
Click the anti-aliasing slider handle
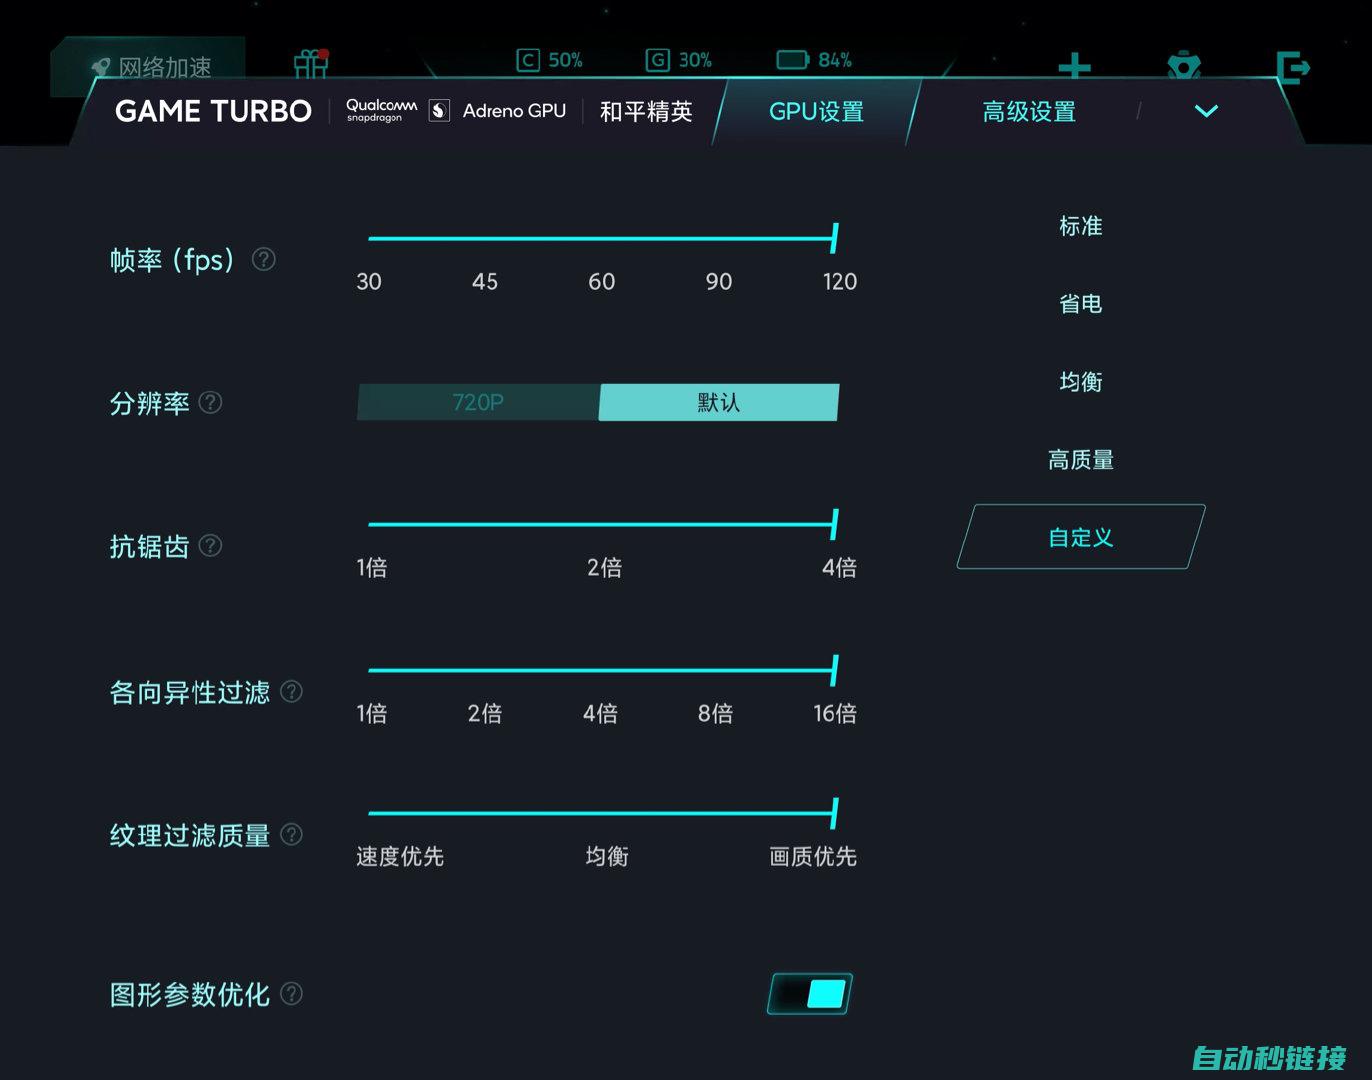pos(834,524)
